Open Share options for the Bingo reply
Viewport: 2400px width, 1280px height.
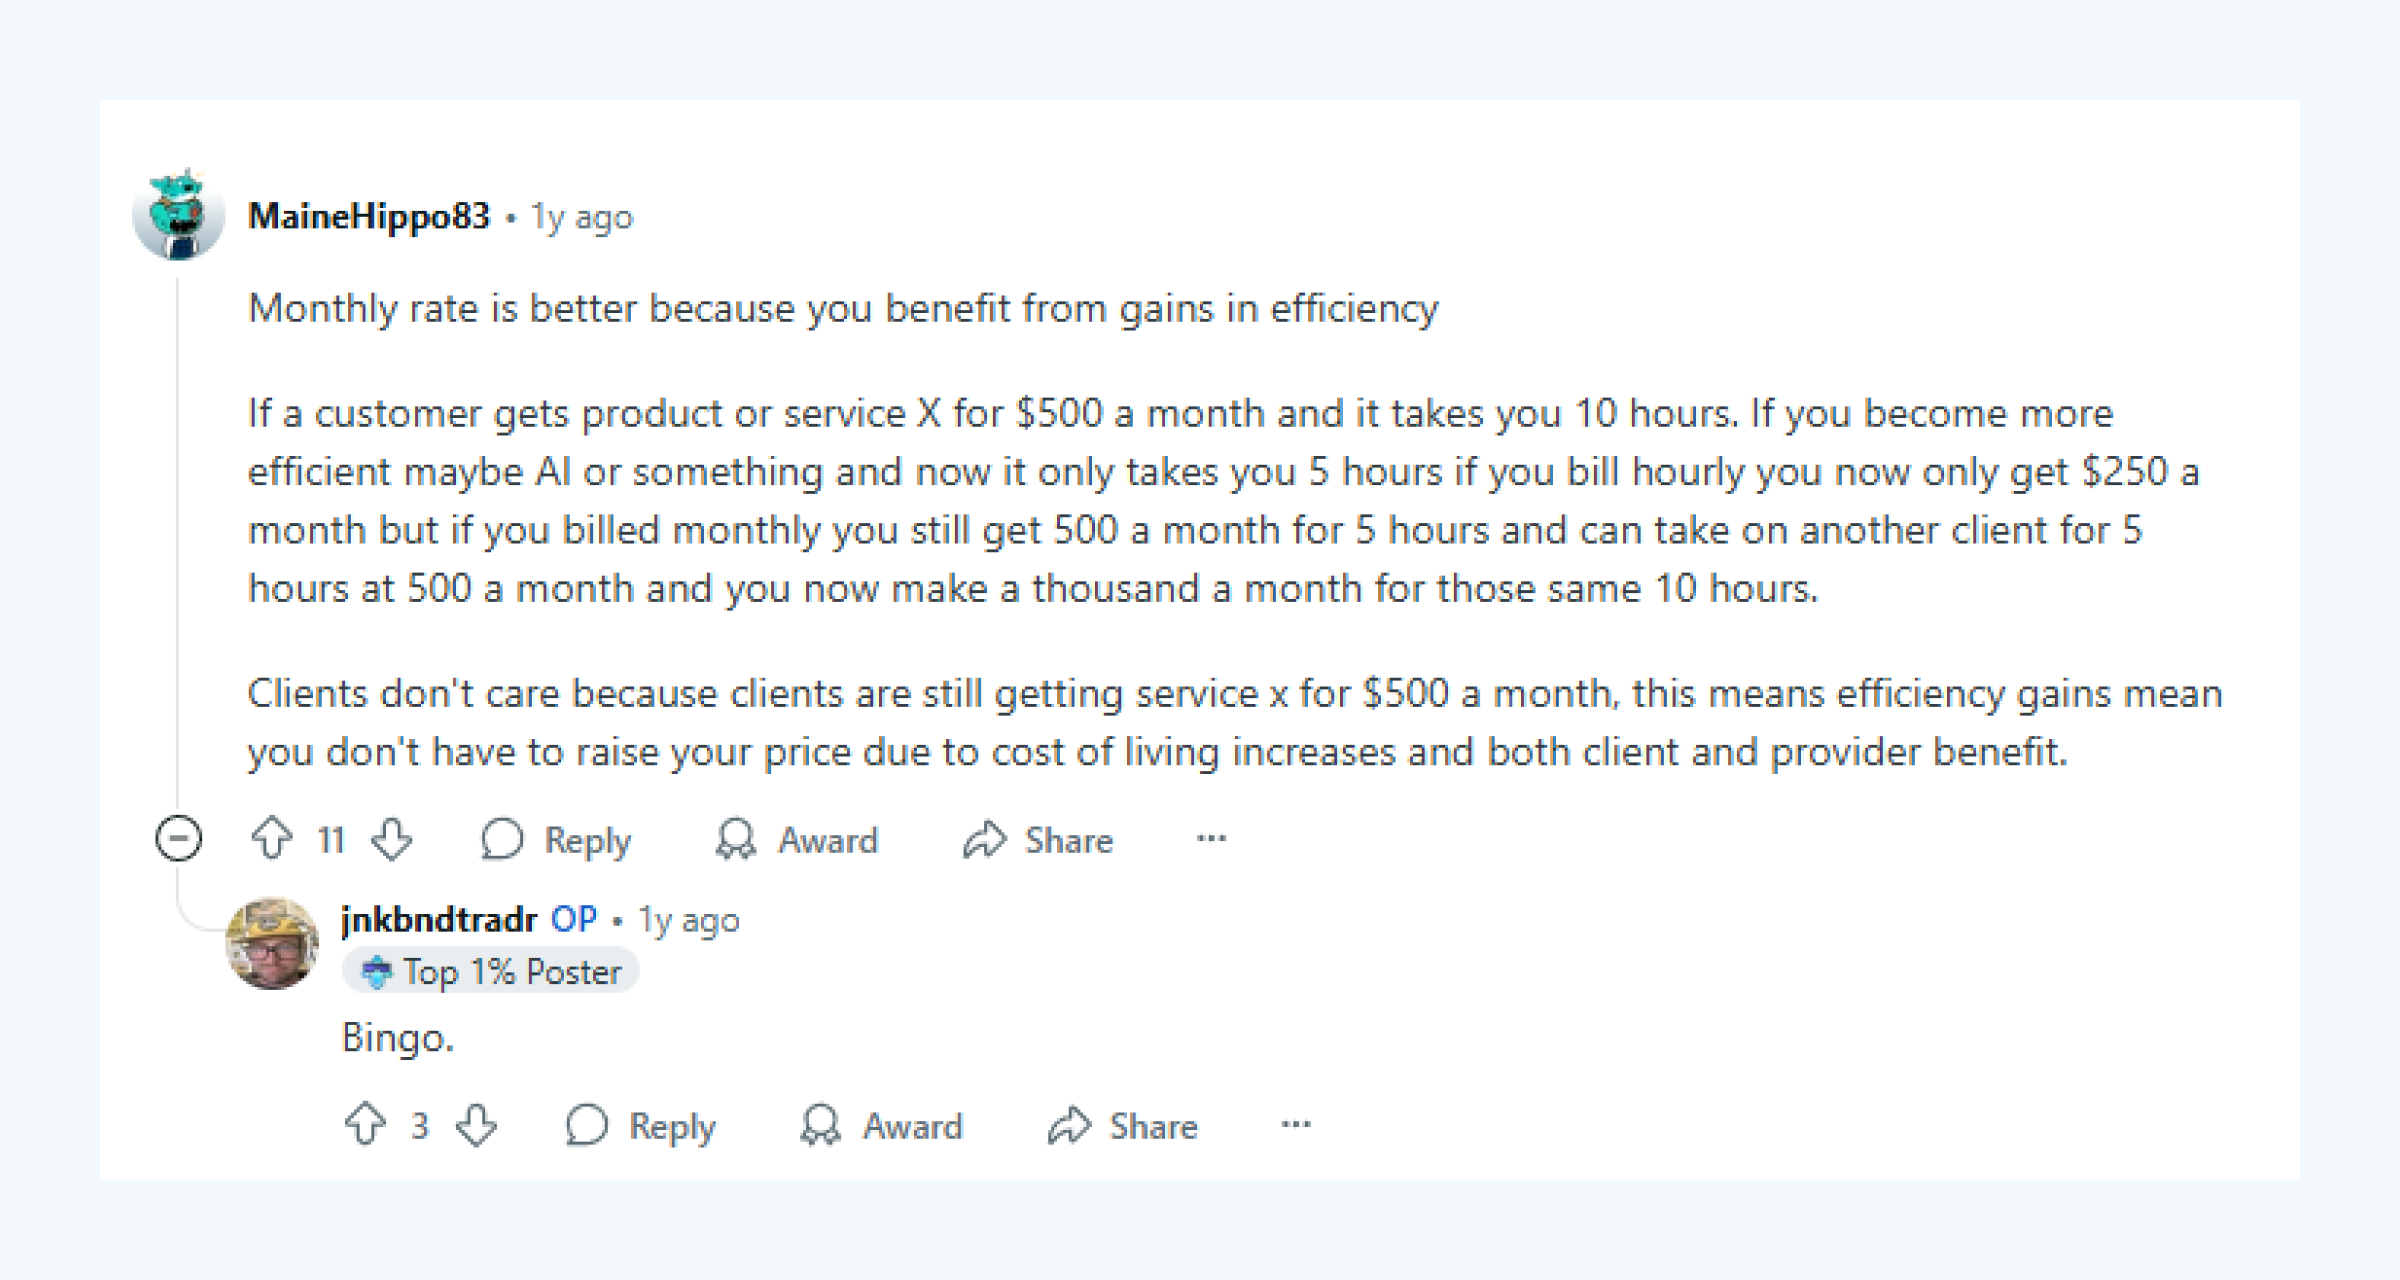tap(1123, 1126)
